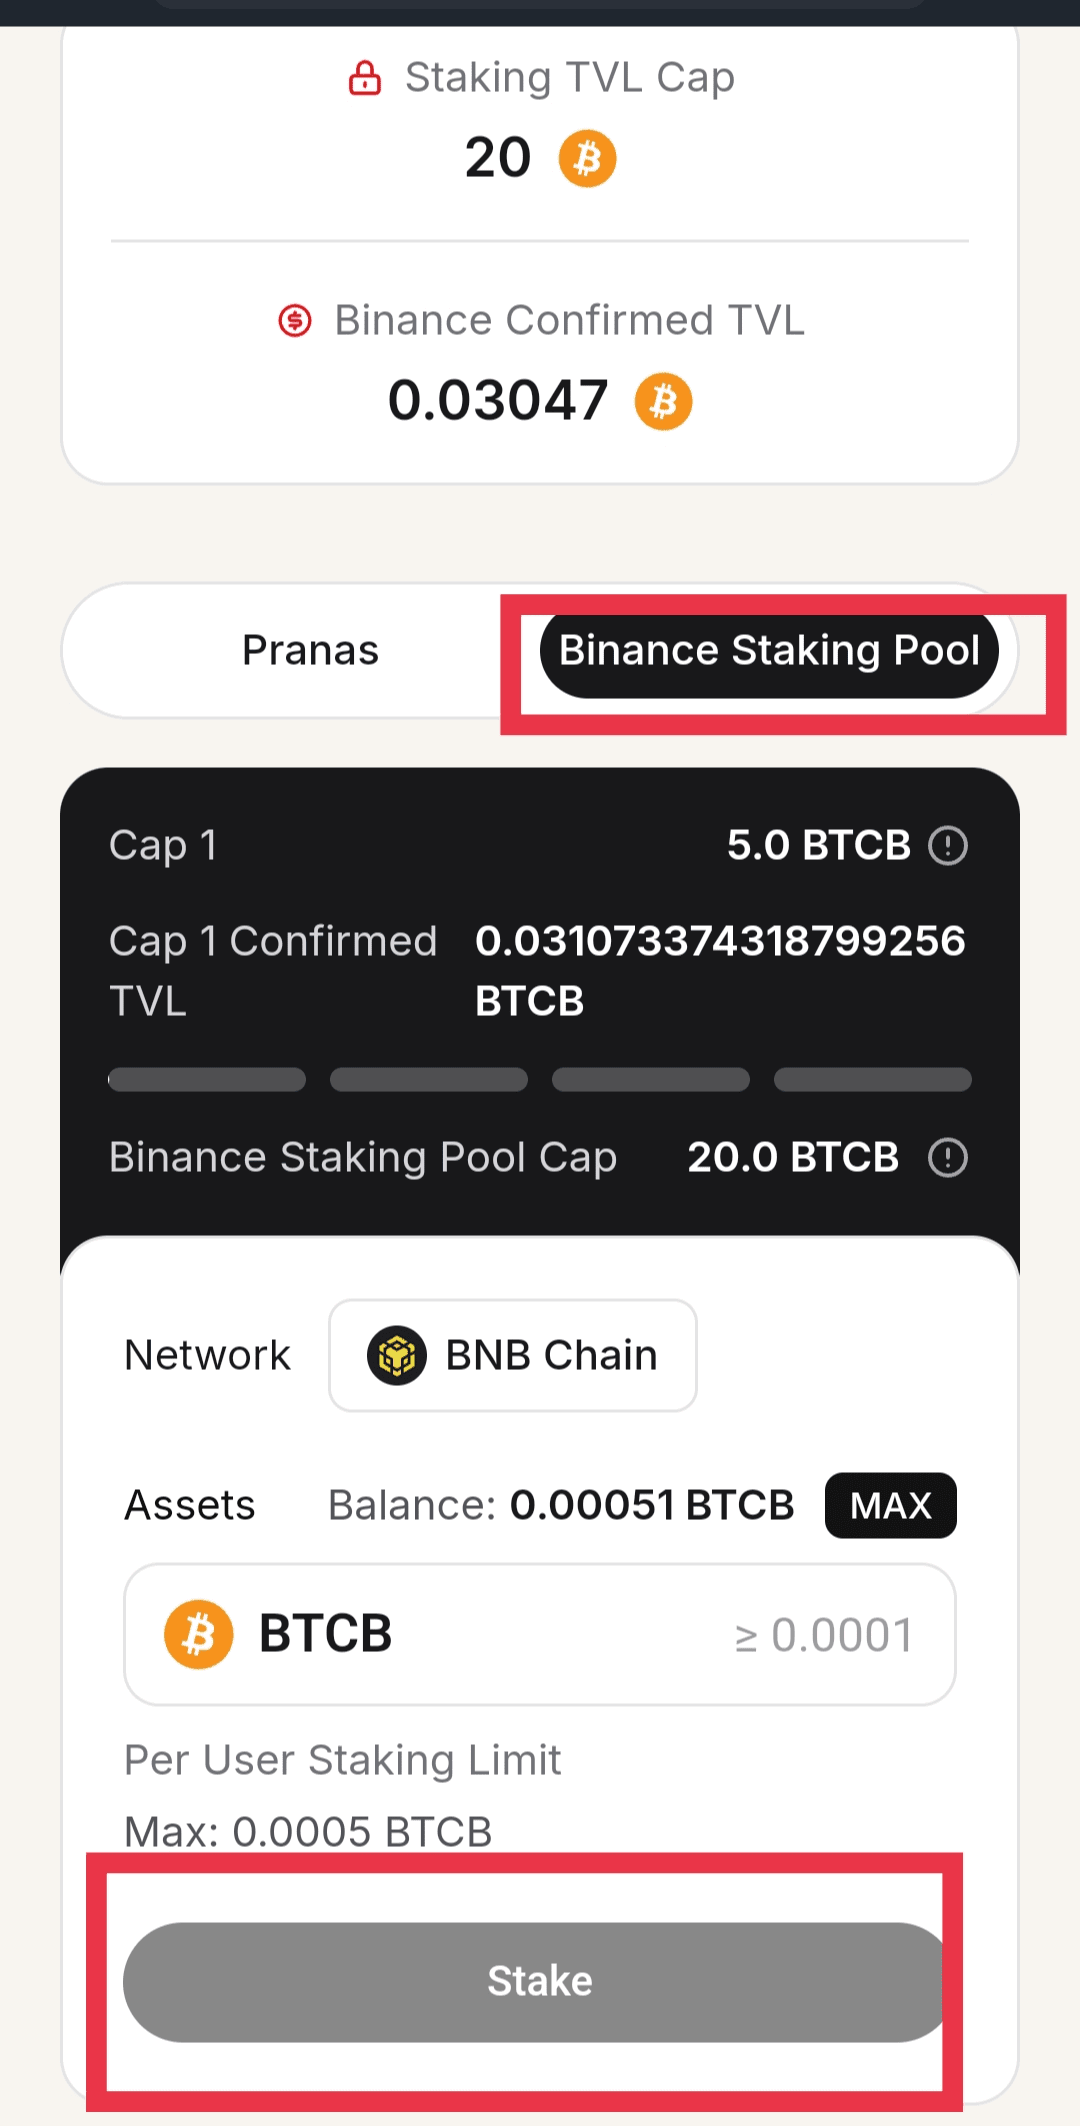
Task: Click the 0.00051 BTCB balance text
Action: (651, 1506)
